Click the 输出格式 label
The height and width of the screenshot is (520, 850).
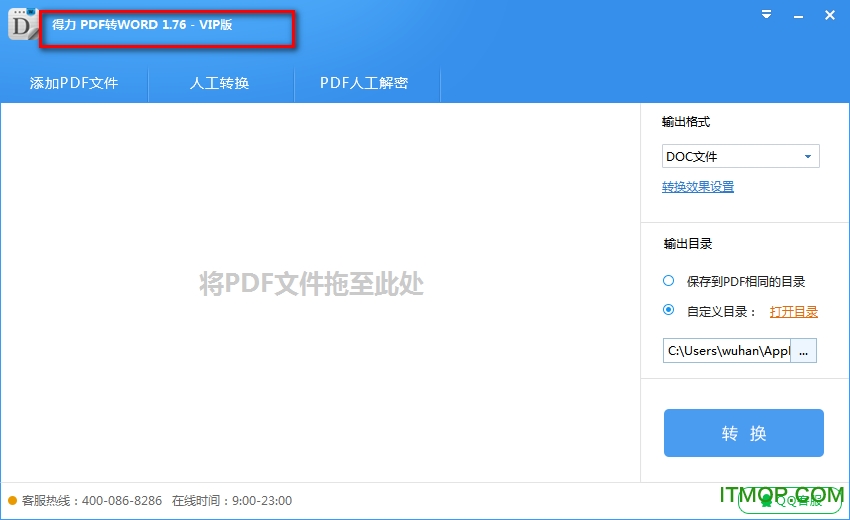[x=686, y=122]
